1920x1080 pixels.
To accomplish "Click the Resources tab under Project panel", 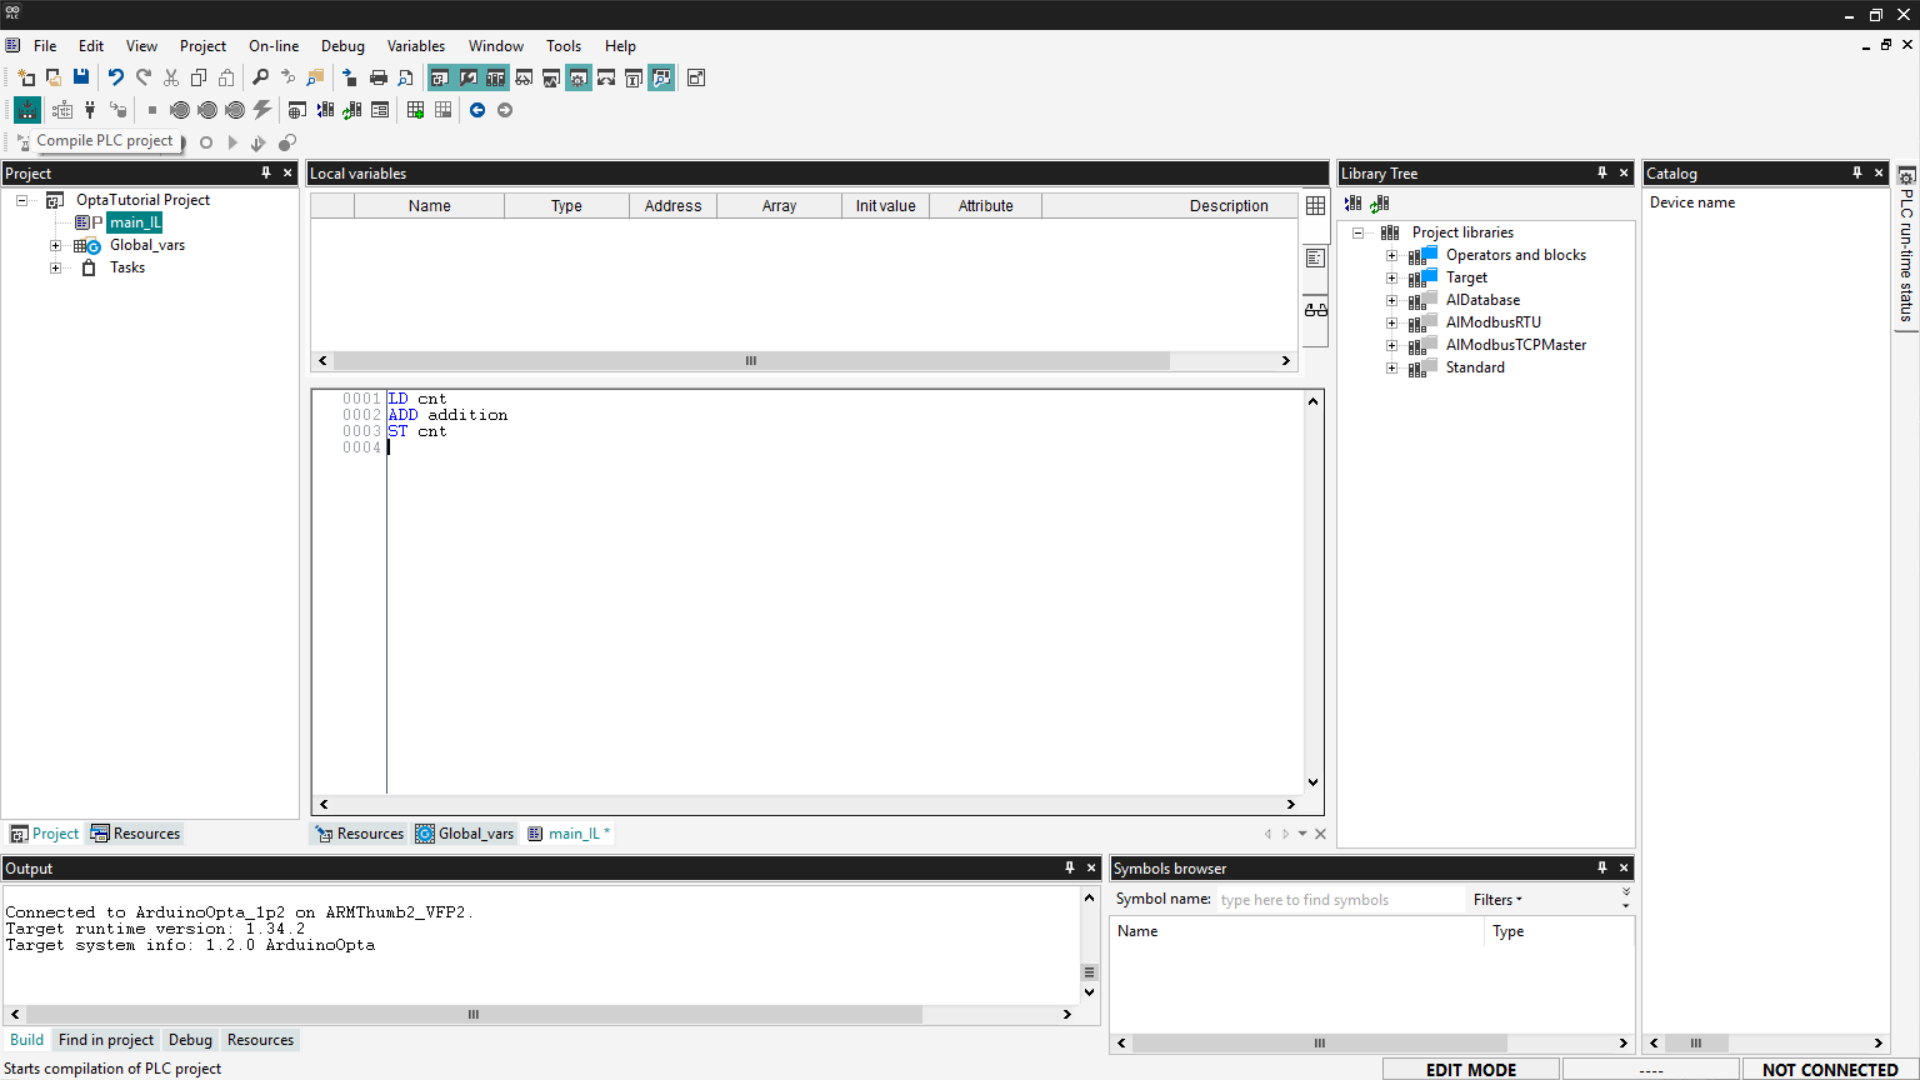I will (x=136, y=834).
